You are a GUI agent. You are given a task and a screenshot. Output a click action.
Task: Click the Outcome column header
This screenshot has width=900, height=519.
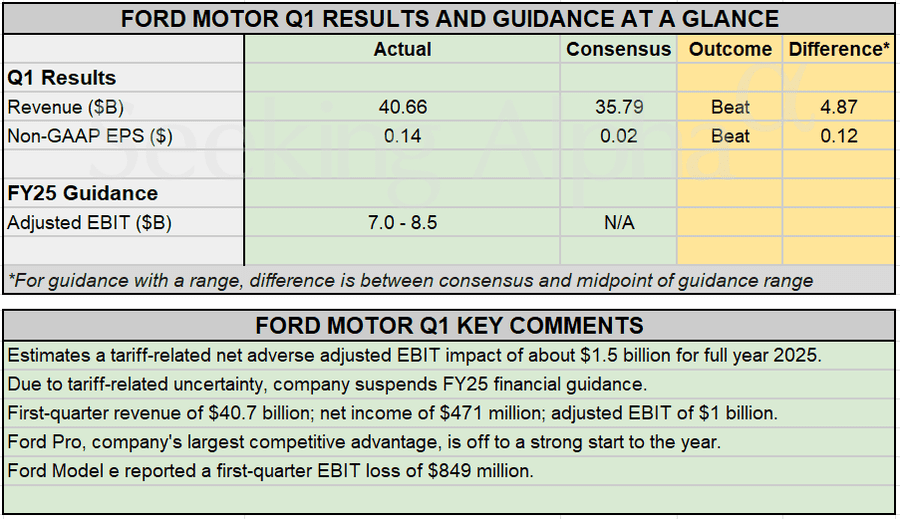730,49
